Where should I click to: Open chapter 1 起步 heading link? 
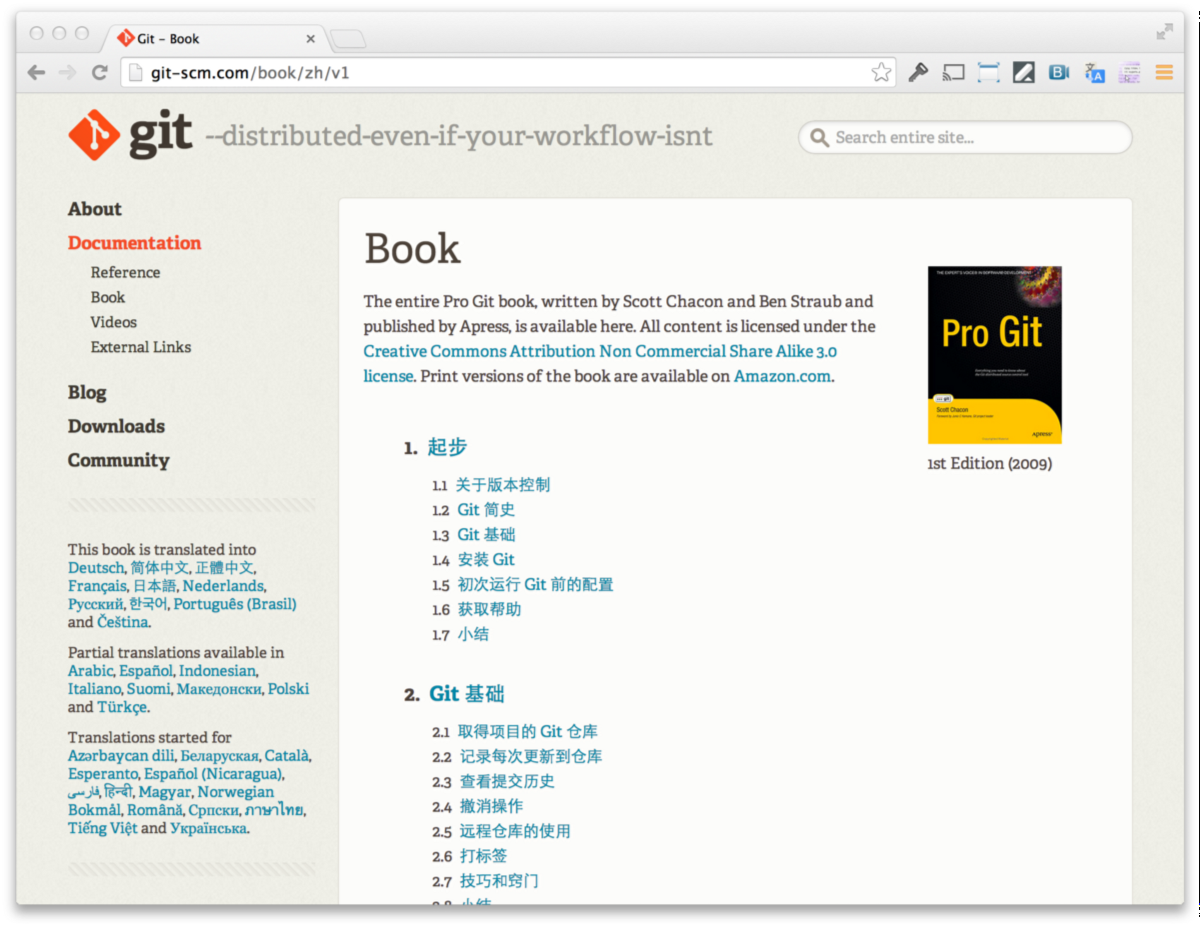447,447
